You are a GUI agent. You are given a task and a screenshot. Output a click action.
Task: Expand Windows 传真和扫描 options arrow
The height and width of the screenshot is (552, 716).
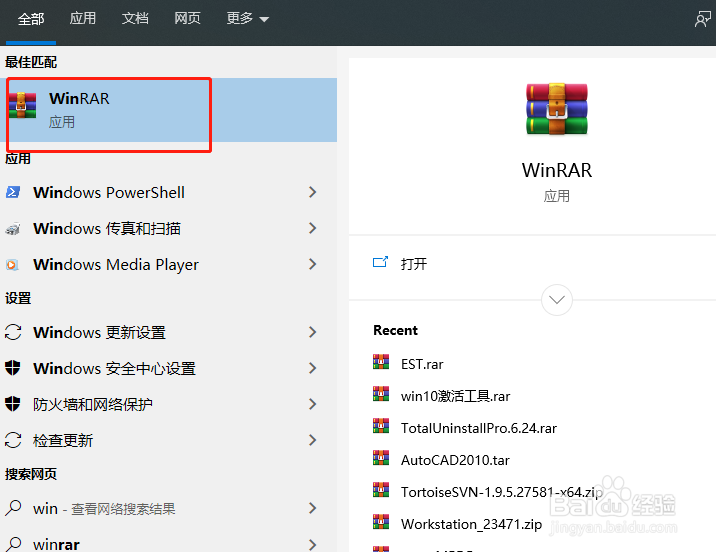point(312,228)
